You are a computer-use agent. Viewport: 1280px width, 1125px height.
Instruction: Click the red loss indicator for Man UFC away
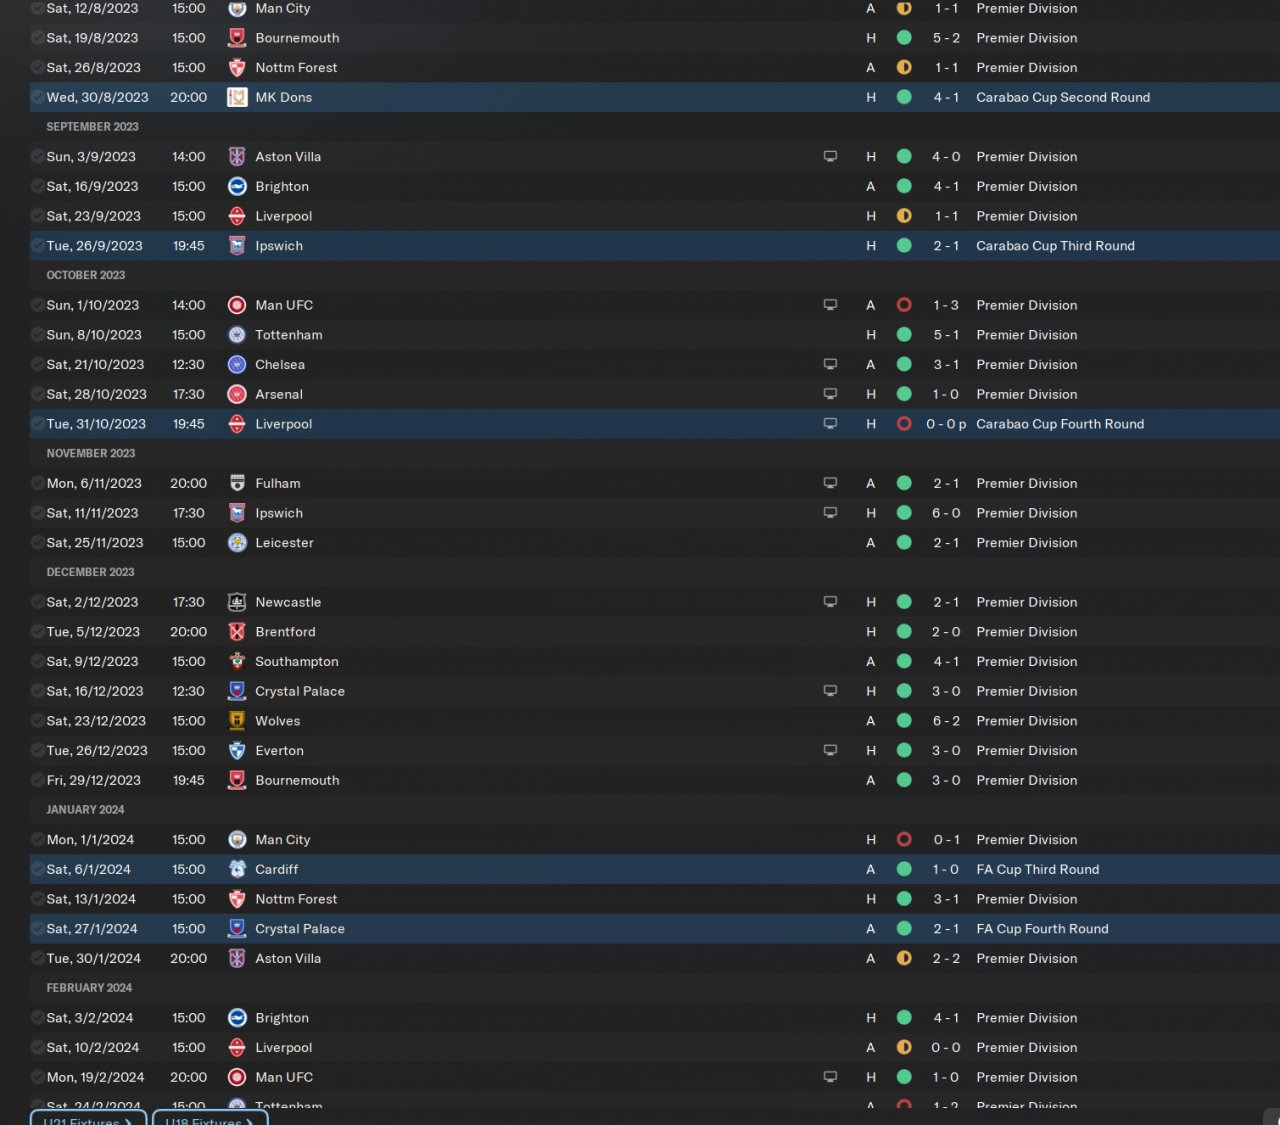tap(904, 305)
